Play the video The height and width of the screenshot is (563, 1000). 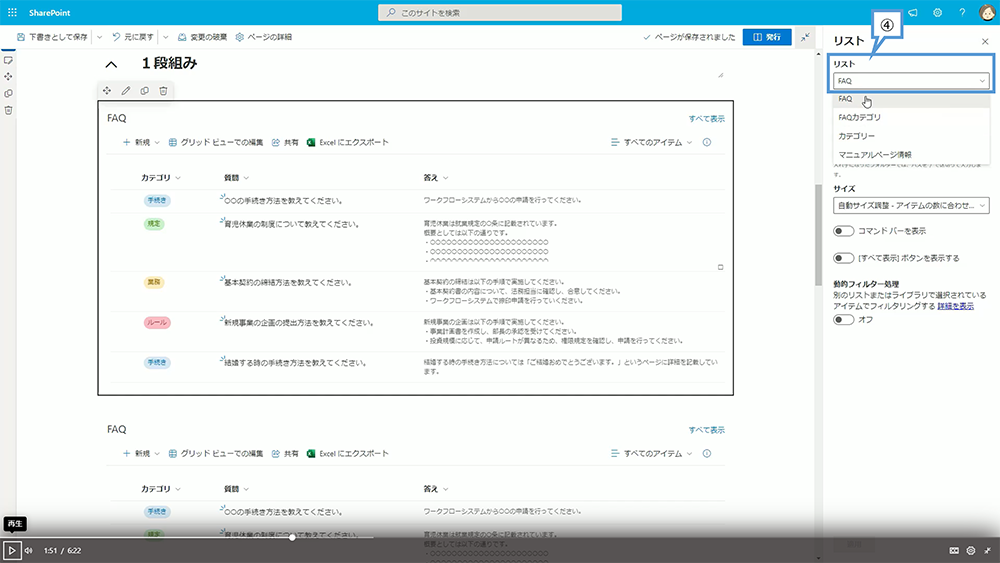click(11, 550)
